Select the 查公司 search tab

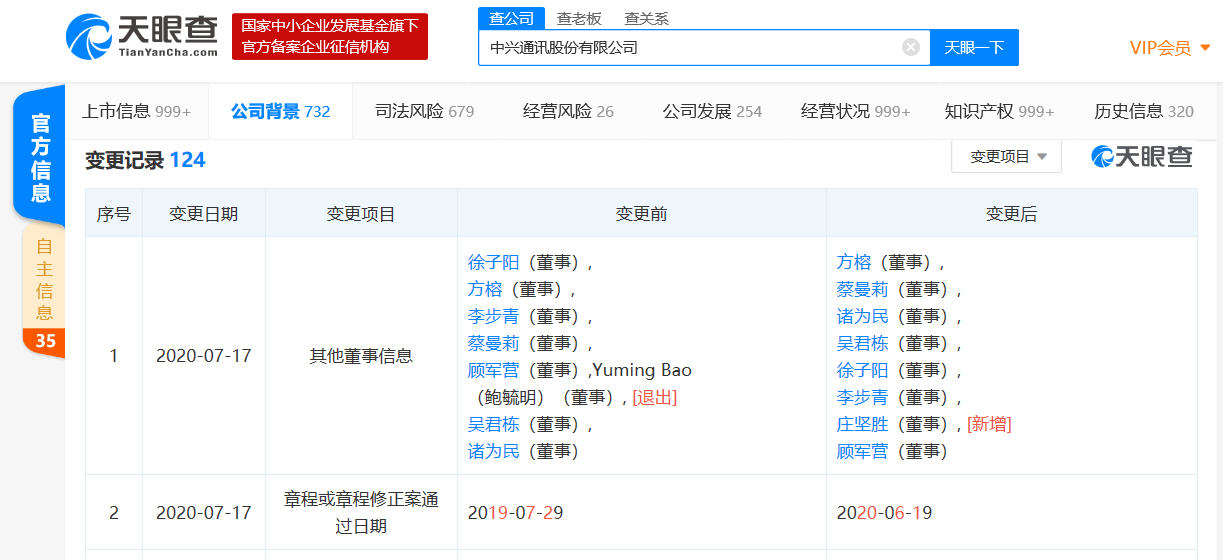coord(511,18)
